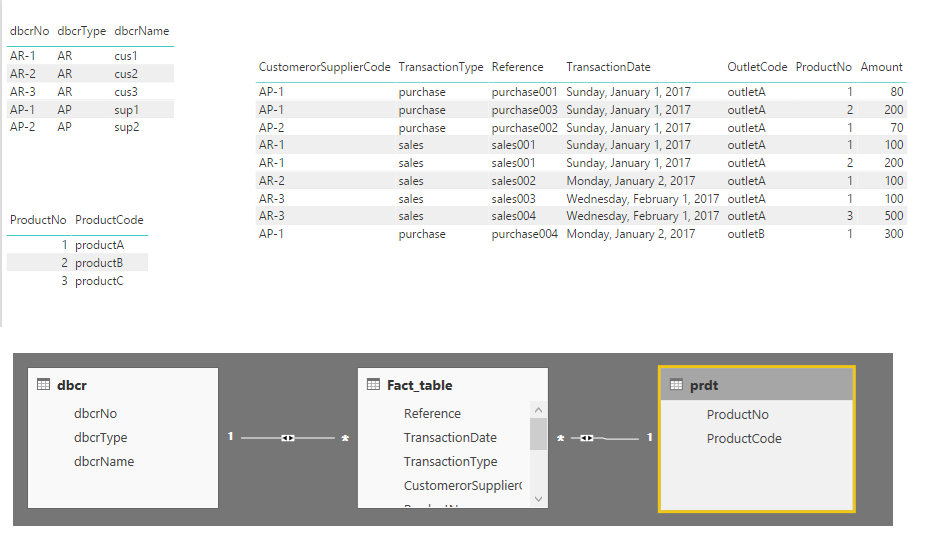The image size is (944, 547).
Task: Select cell purchase003
Action: (524, 110)
